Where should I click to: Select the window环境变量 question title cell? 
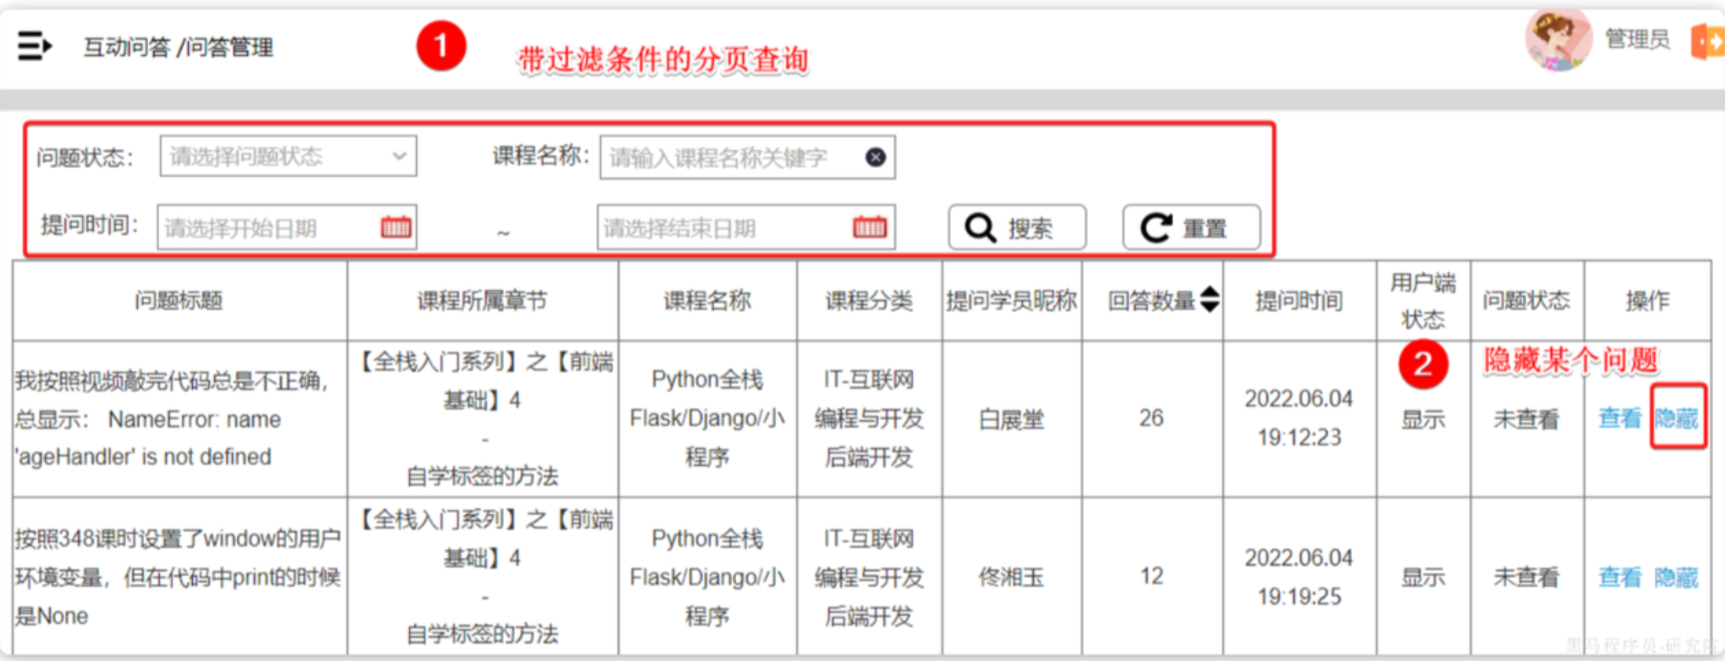(x=179, y=577)
